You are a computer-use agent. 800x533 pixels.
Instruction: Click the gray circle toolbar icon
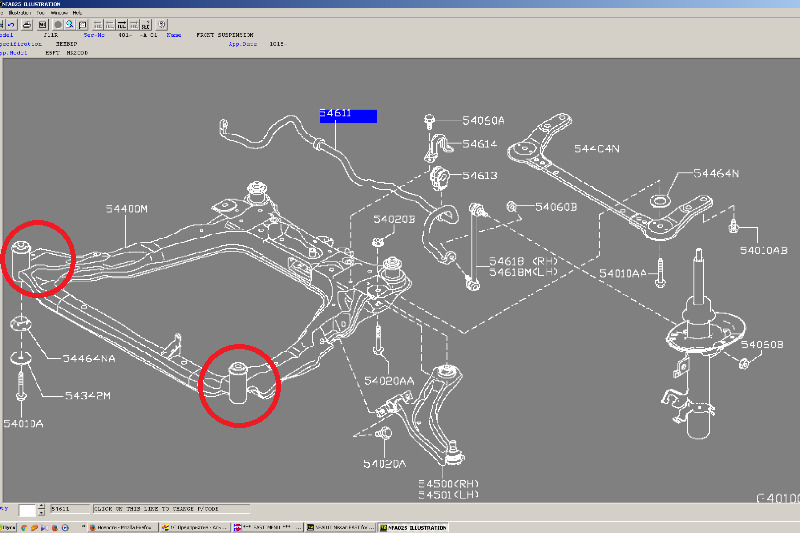pos(58,24)
